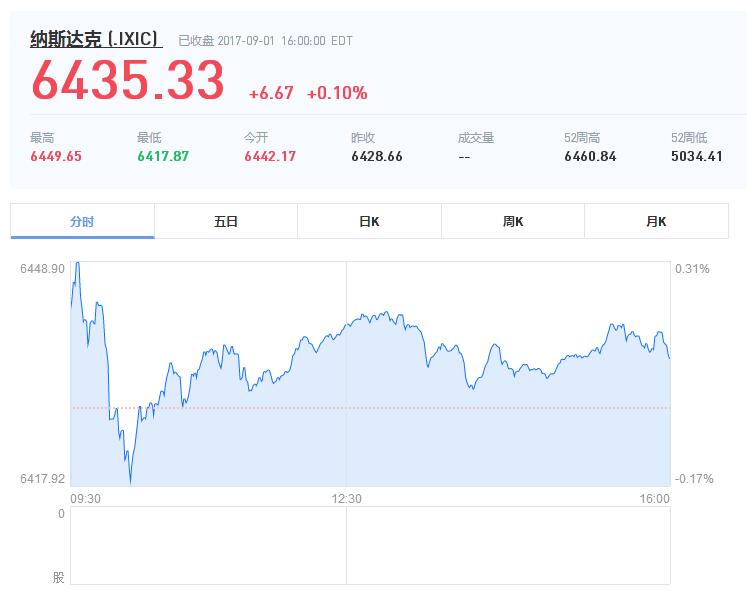Open the 日K chart tab

click(x=369, y=222)
